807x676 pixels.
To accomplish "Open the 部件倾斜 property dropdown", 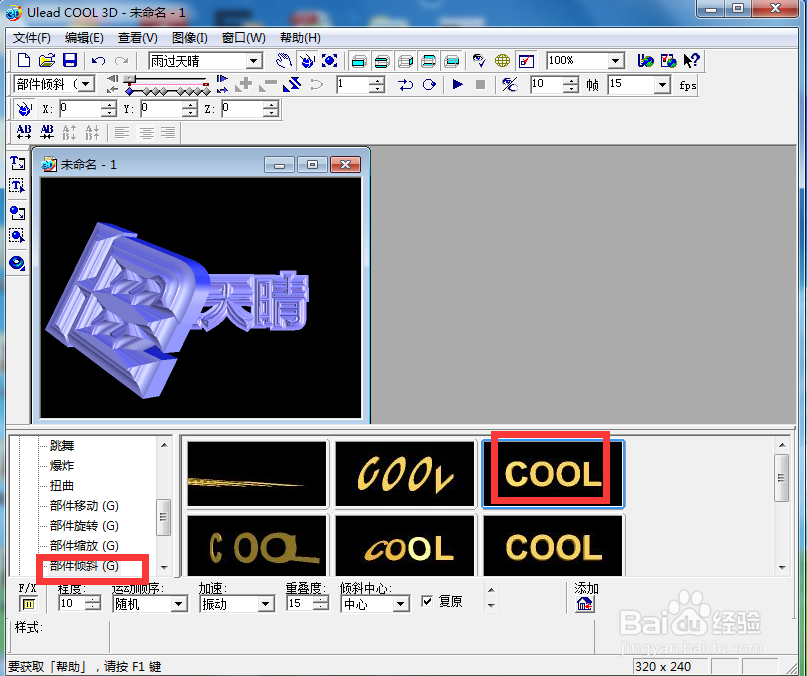I will 86,84.
